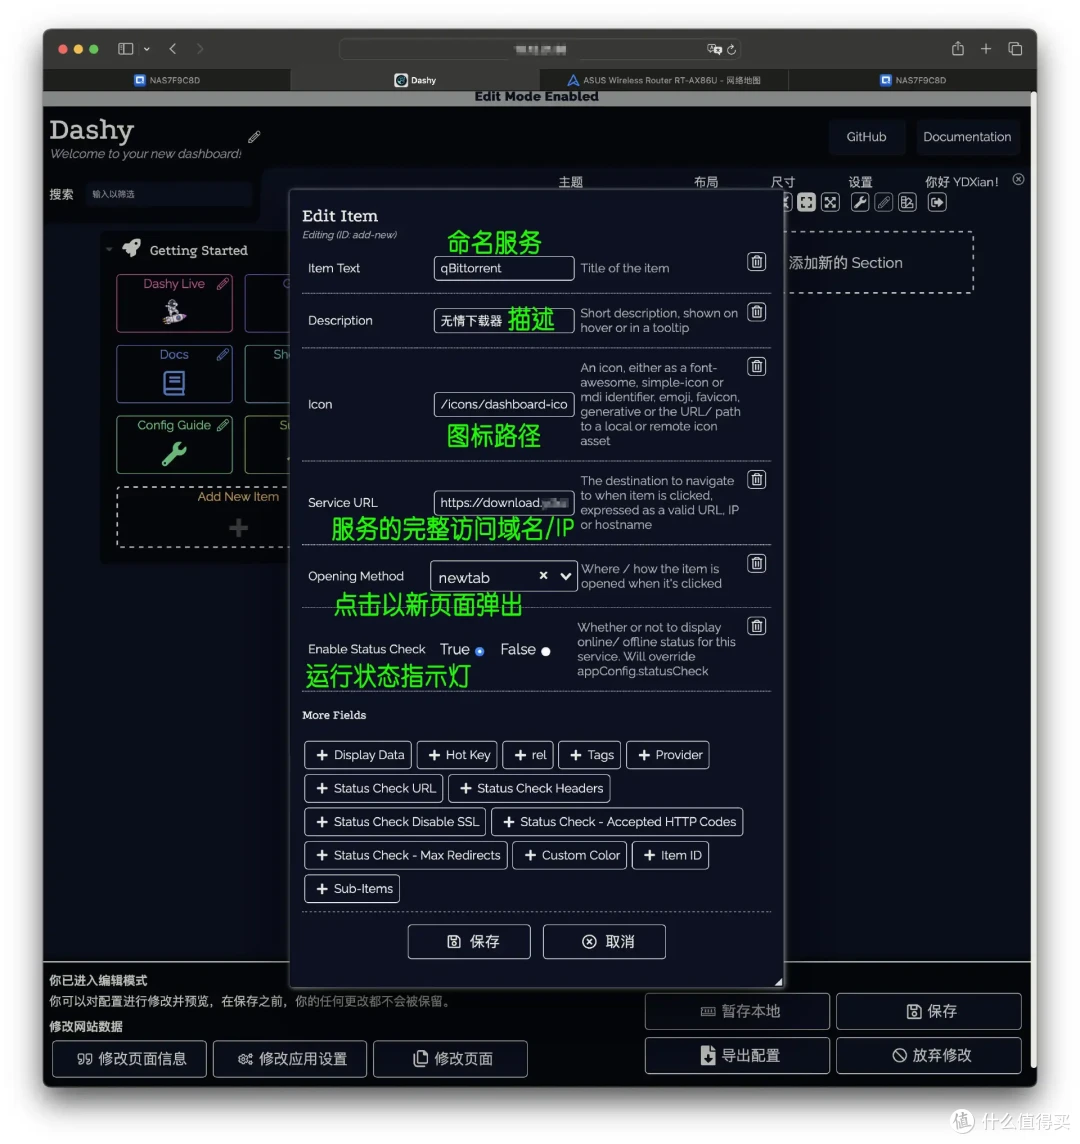This screenshot has height=1144, width=1080.
Task: Open the wrench config settings icon
Action: tap(860, 202)
